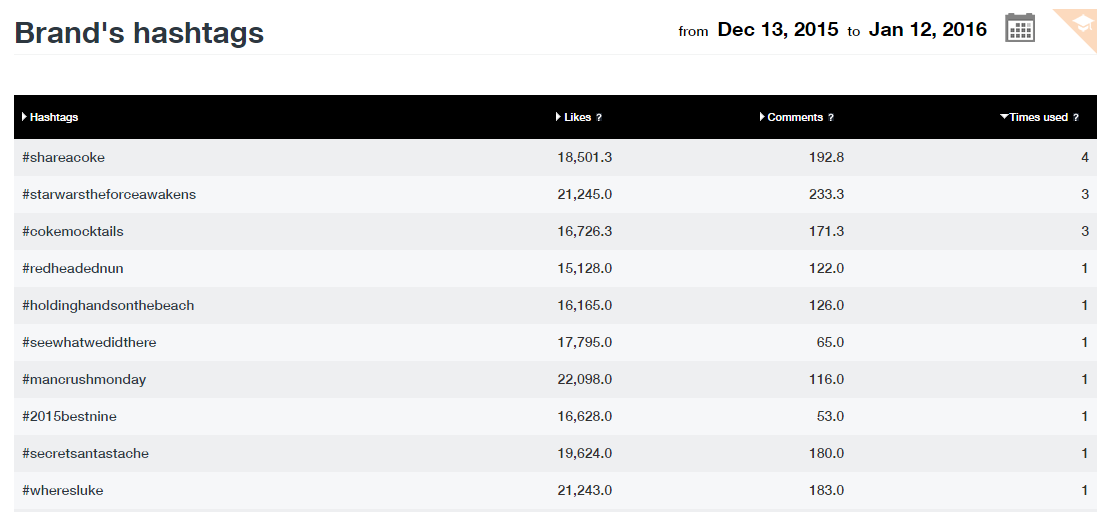1104x512 pixels.
Task: Select the start date Dec 13, 2015
Action: pyautogui.click(x=778, y=30)
